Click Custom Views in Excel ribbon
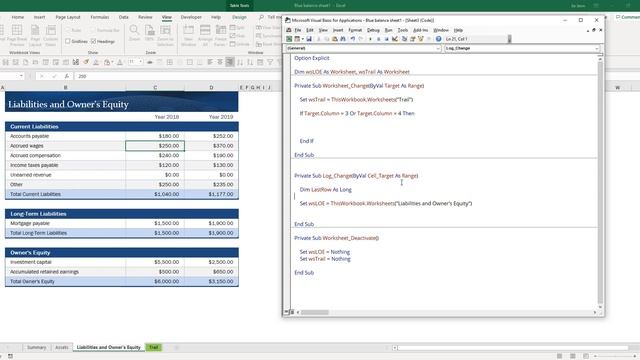Viewport: 640px width, 360px height. tap(51, 36)
